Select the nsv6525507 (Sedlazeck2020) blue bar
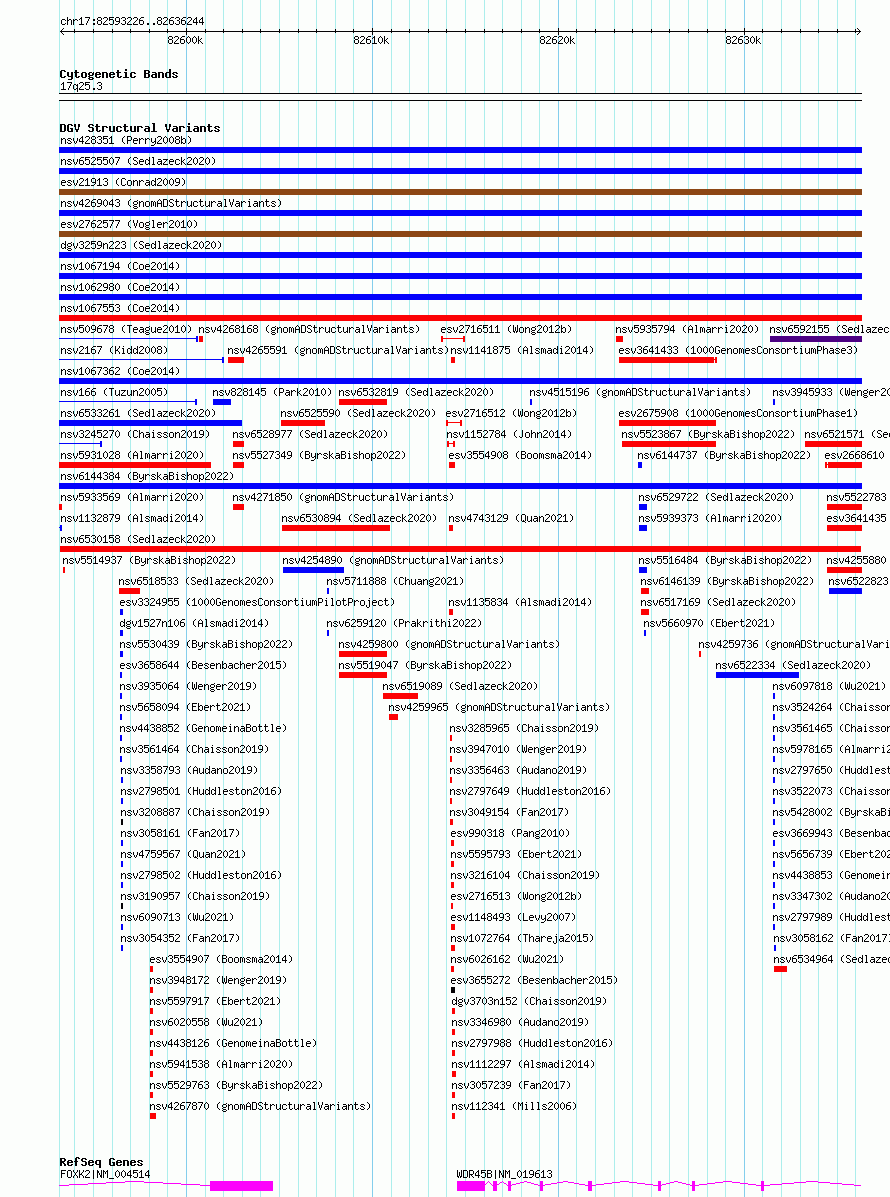890x1197 pixels. [460, 171]
